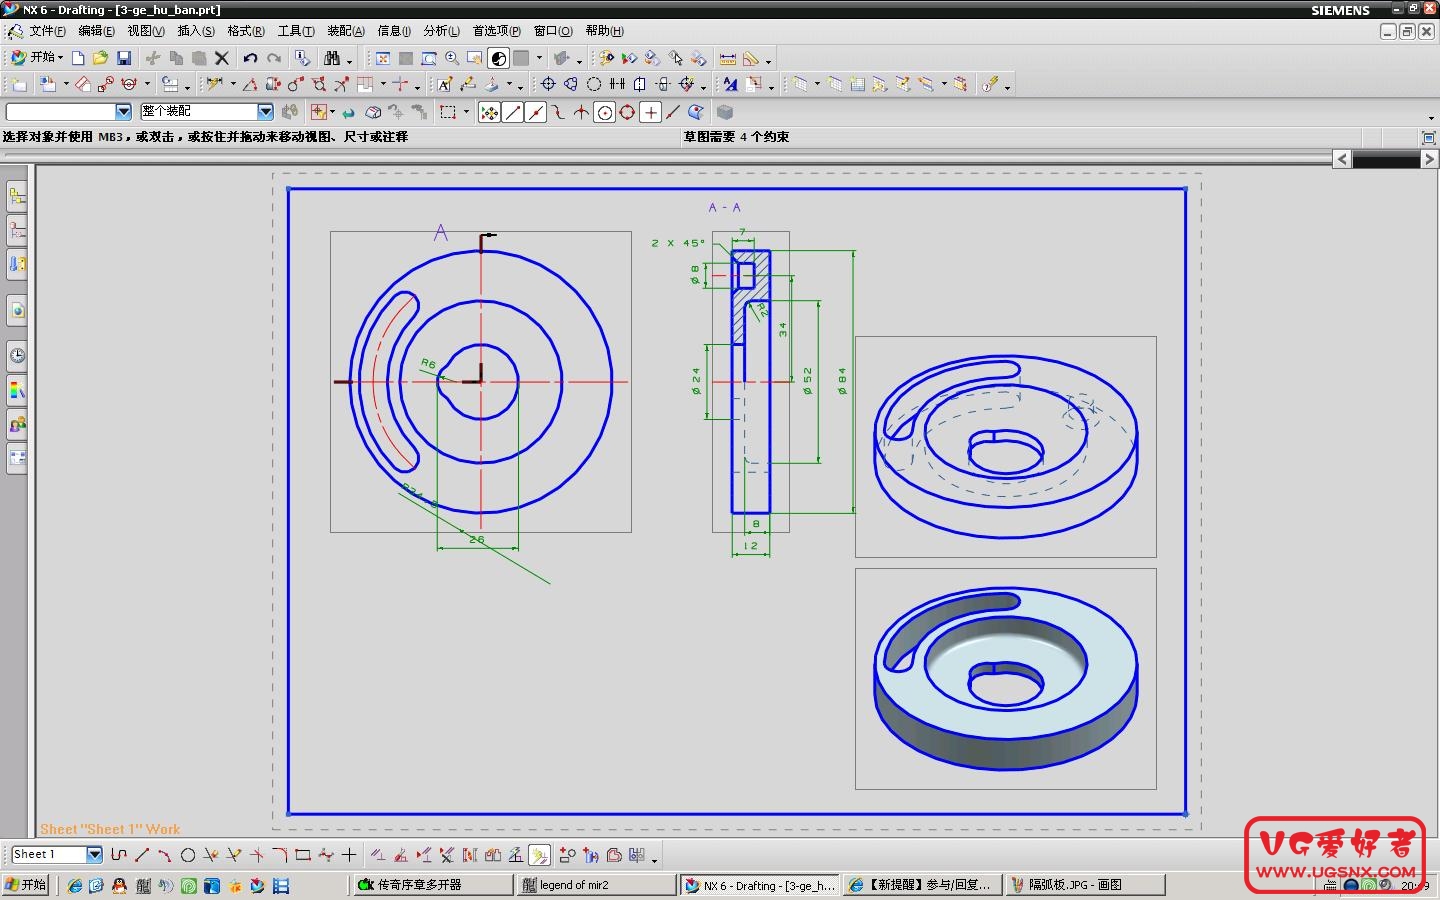The width and height of the screenshot is (1440, 900).
Task: Expand the rendering style dropdown arrow
Action: [x=540, y=58]
